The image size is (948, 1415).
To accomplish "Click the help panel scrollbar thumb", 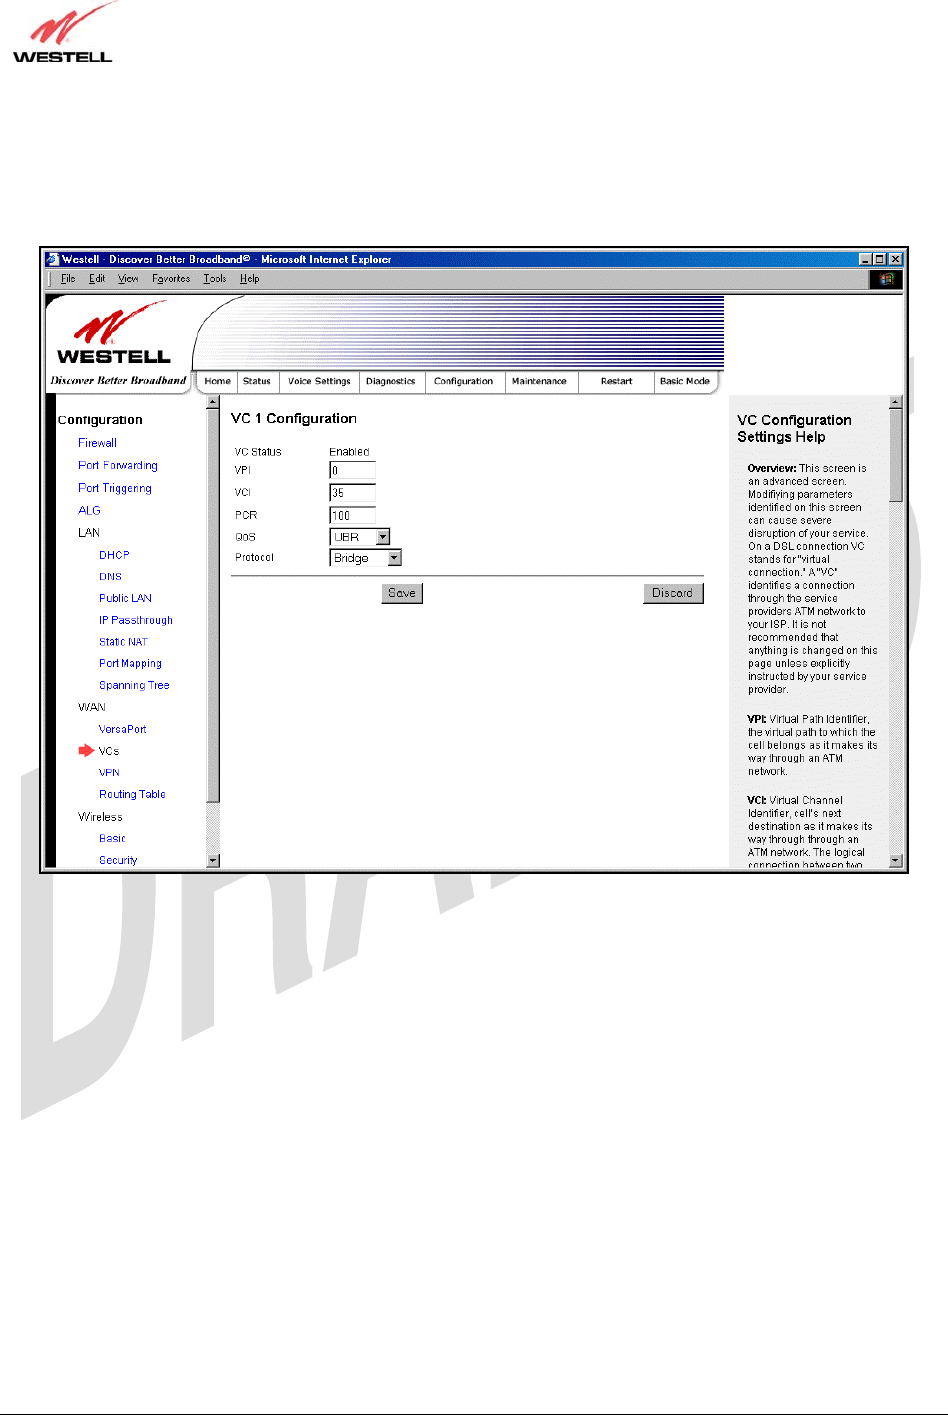I will point(896,455).
